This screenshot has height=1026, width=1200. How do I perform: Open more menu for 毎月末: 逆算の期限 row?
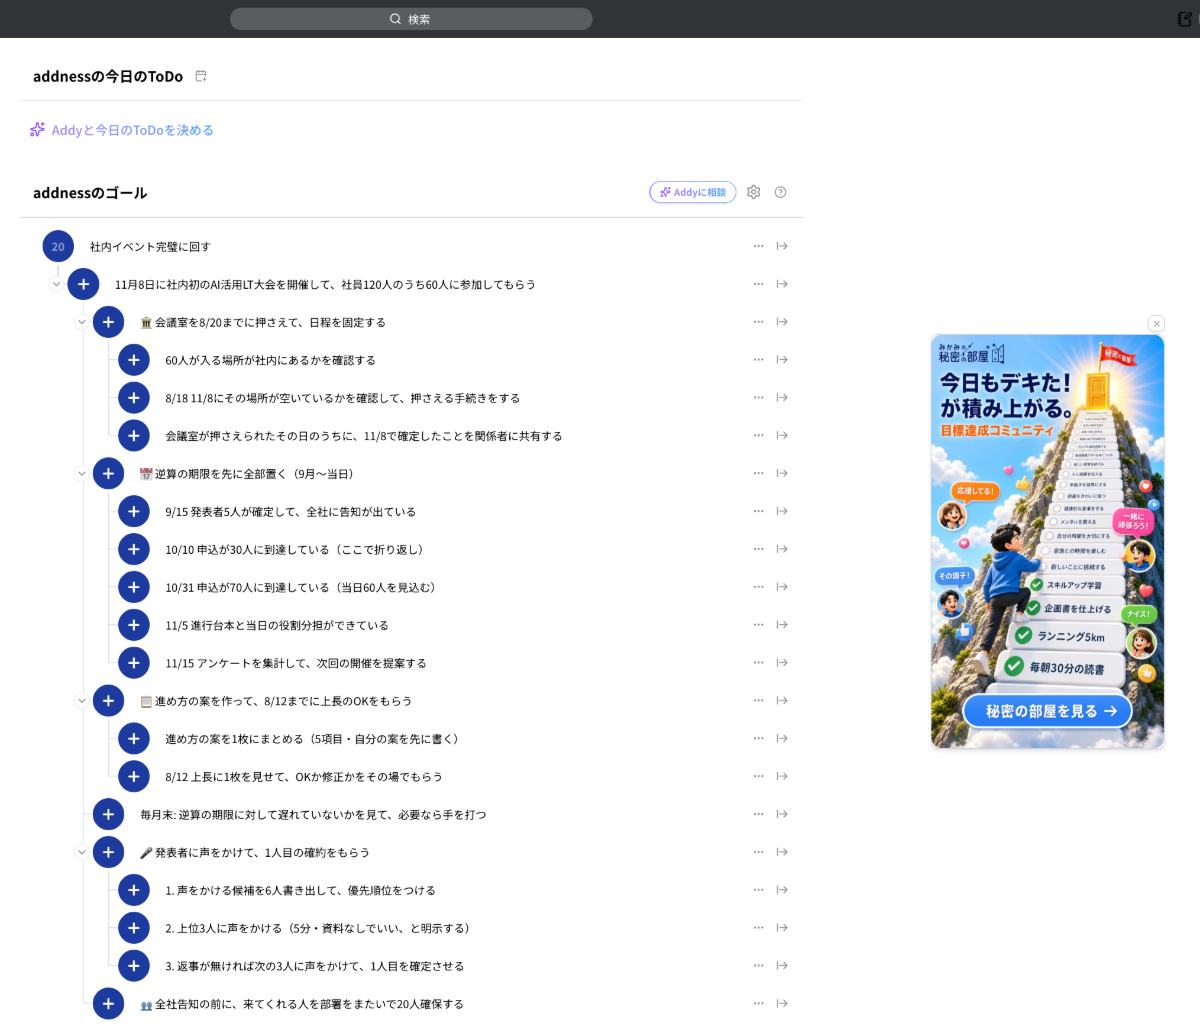tap(758, 814)
